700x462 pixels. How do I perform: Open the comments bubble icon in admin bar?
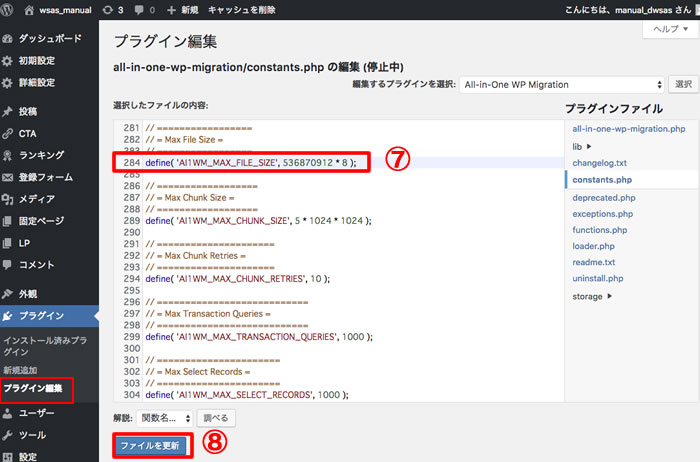(139, 10)
